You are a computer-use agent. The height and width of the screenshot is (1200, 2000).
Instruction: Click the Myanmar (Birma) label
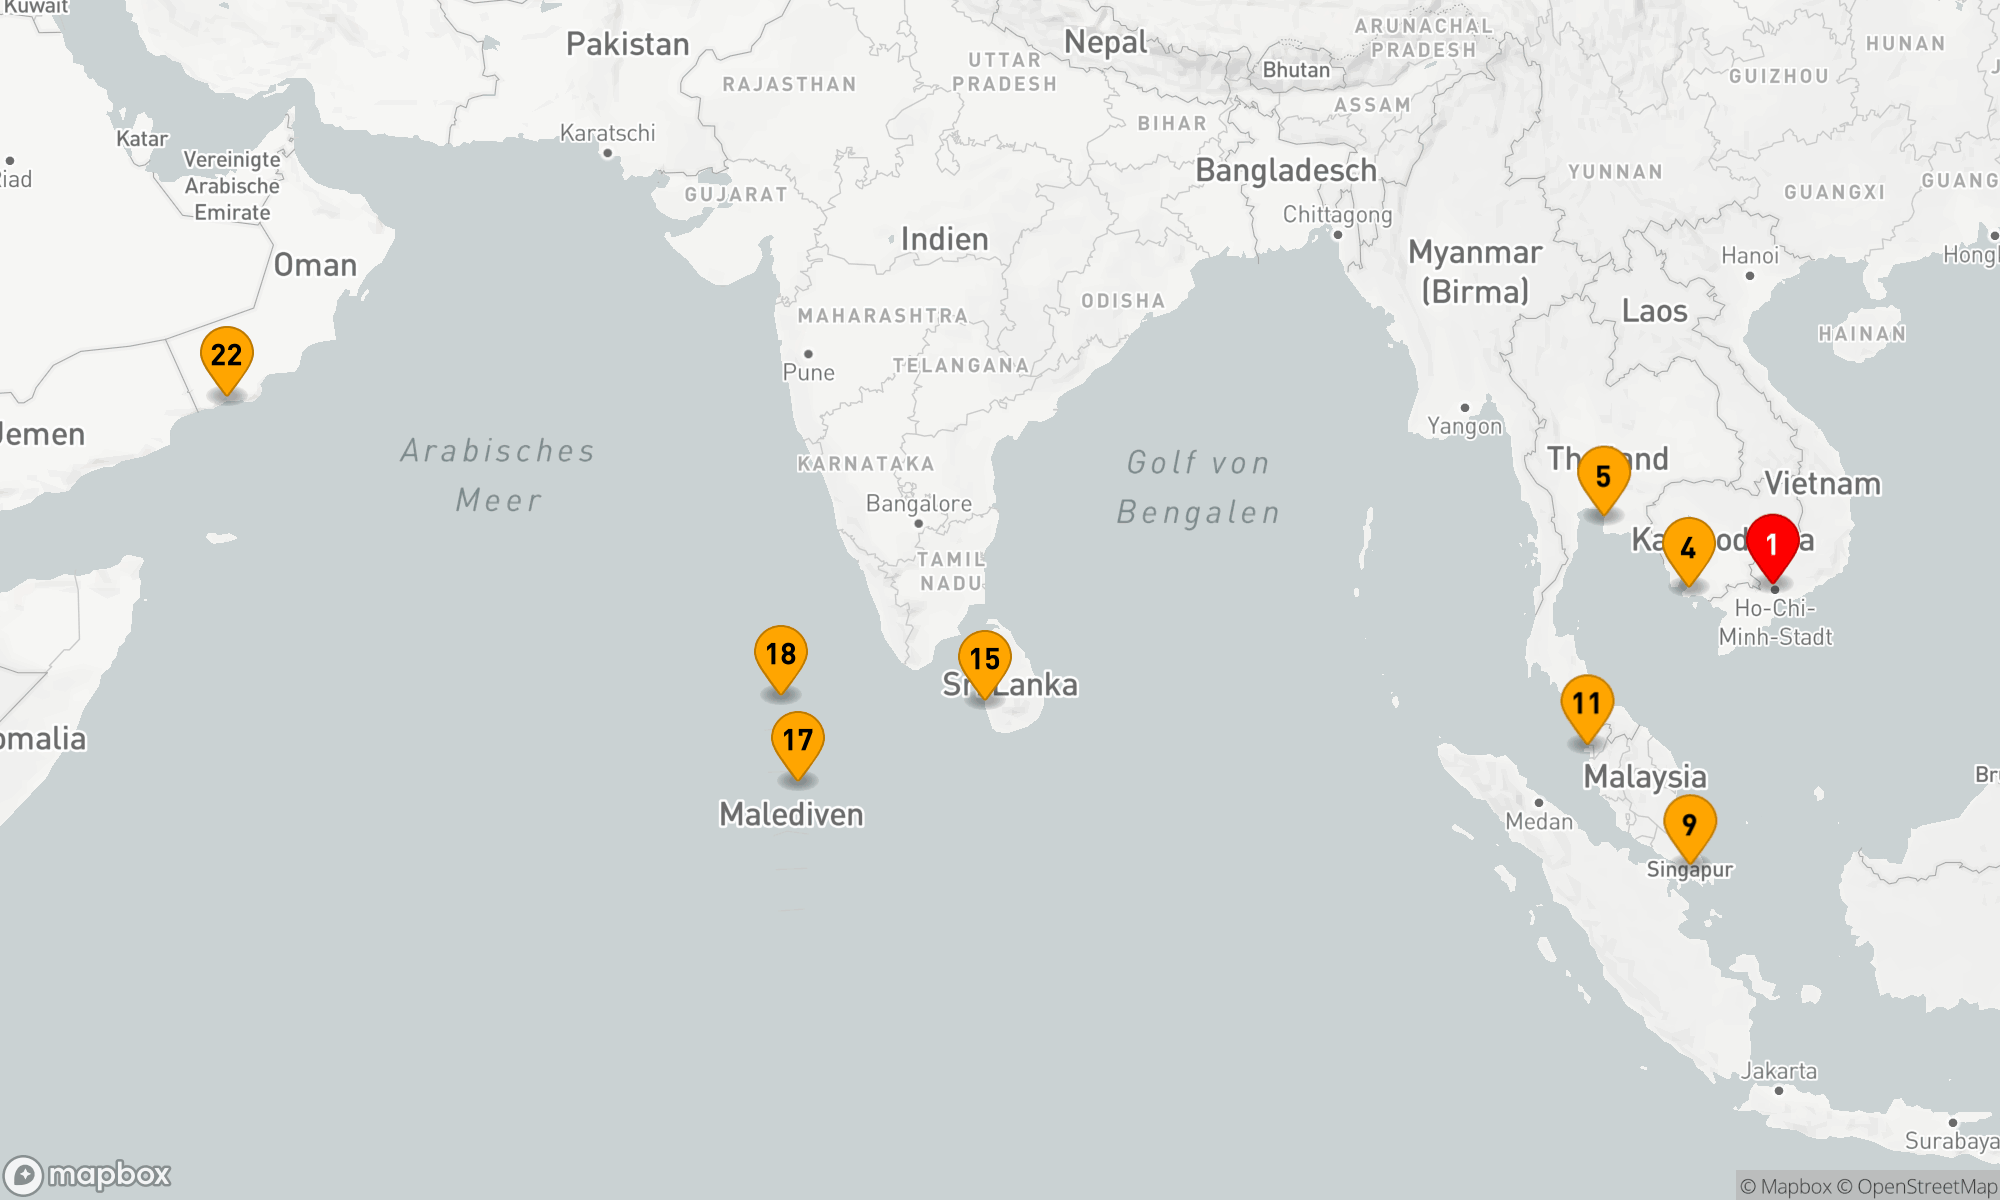[x=1475, y=271]
